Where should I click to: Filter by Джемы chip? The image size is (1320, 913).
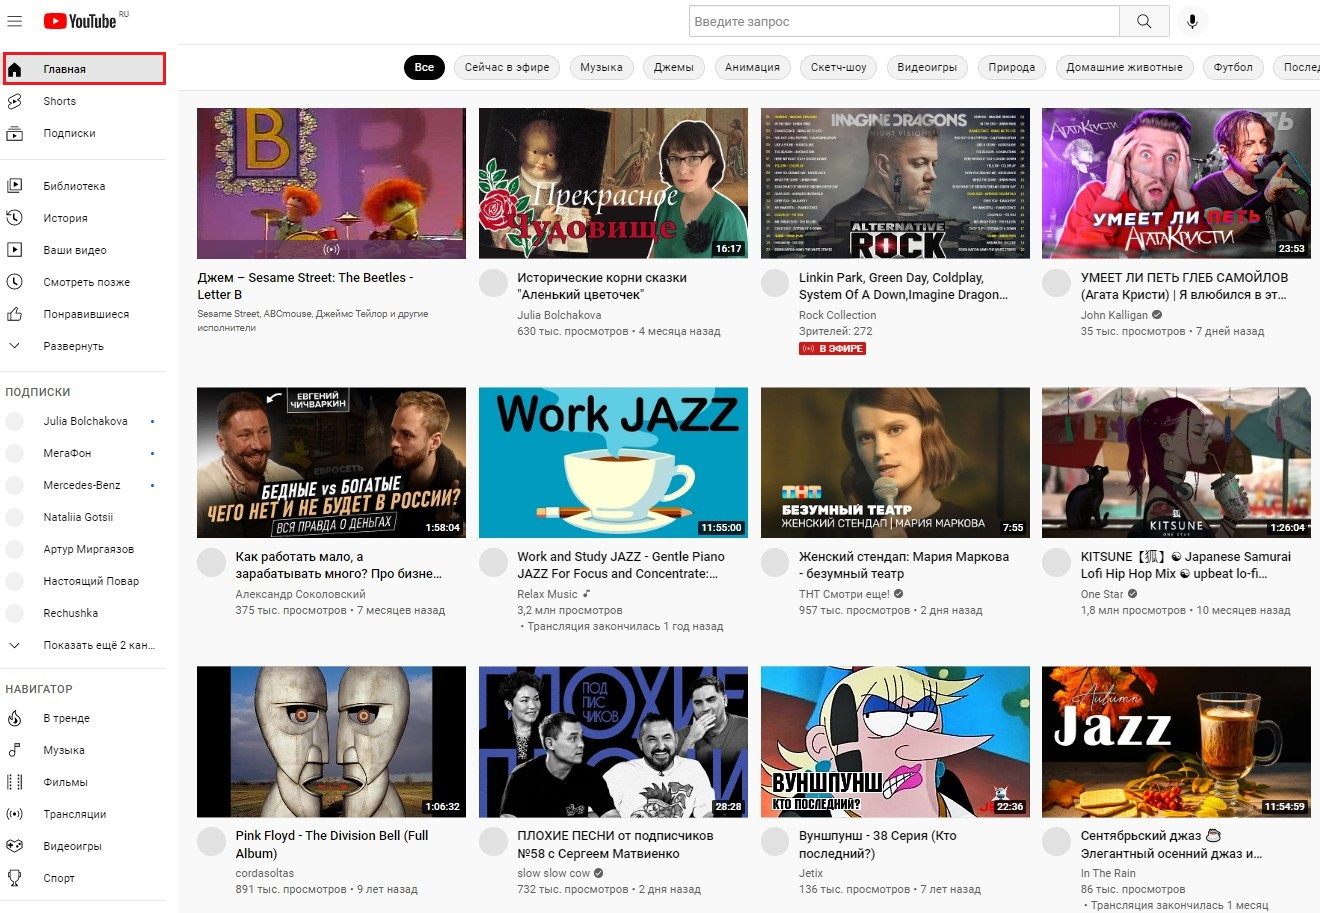[673, 67]
